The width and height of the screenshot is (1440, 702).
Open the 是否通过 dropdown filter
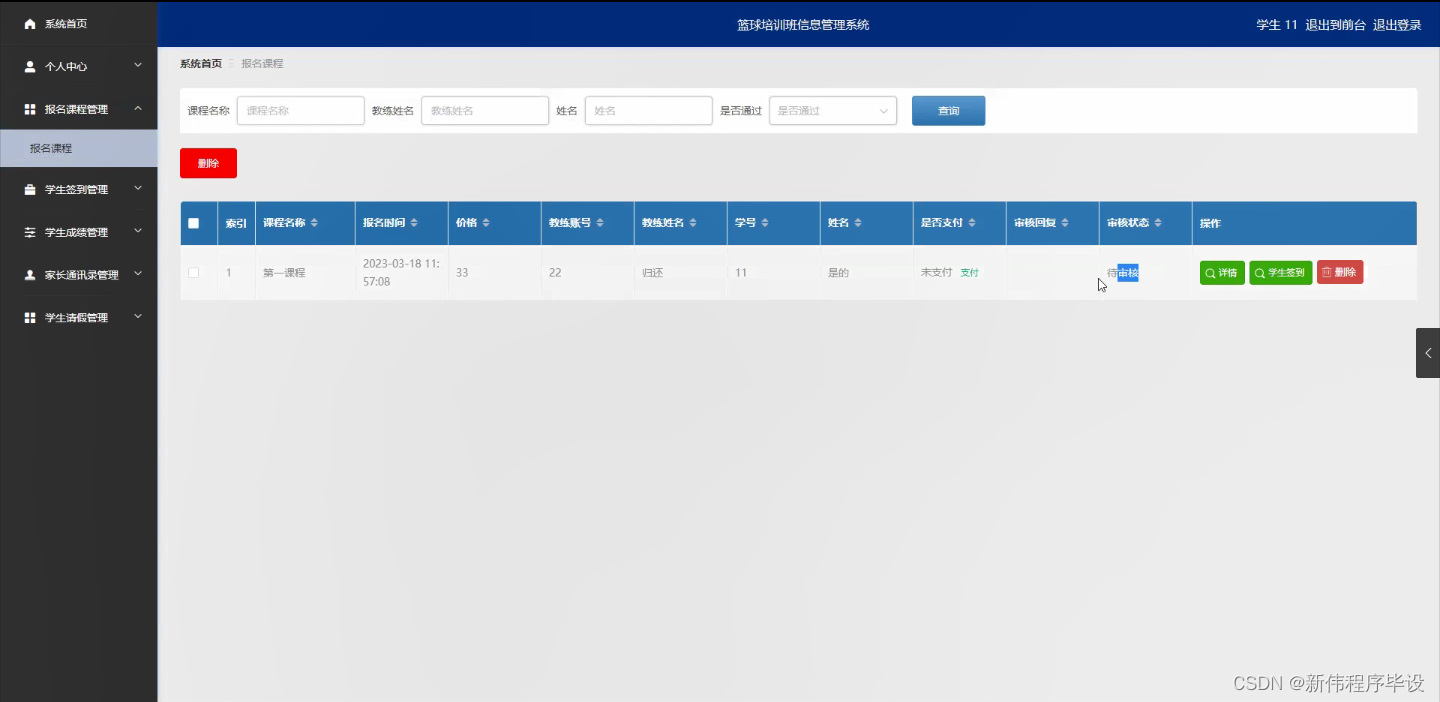tap(833, 111)
